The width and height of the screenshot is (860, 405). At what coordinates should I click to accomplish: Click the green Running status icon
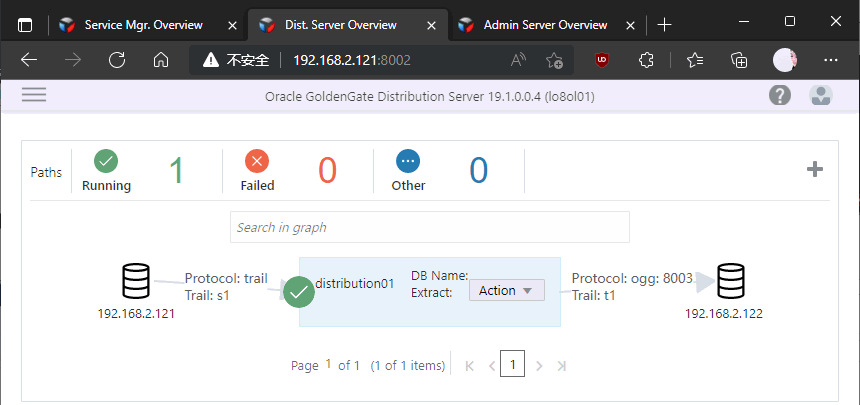[106, 161]
